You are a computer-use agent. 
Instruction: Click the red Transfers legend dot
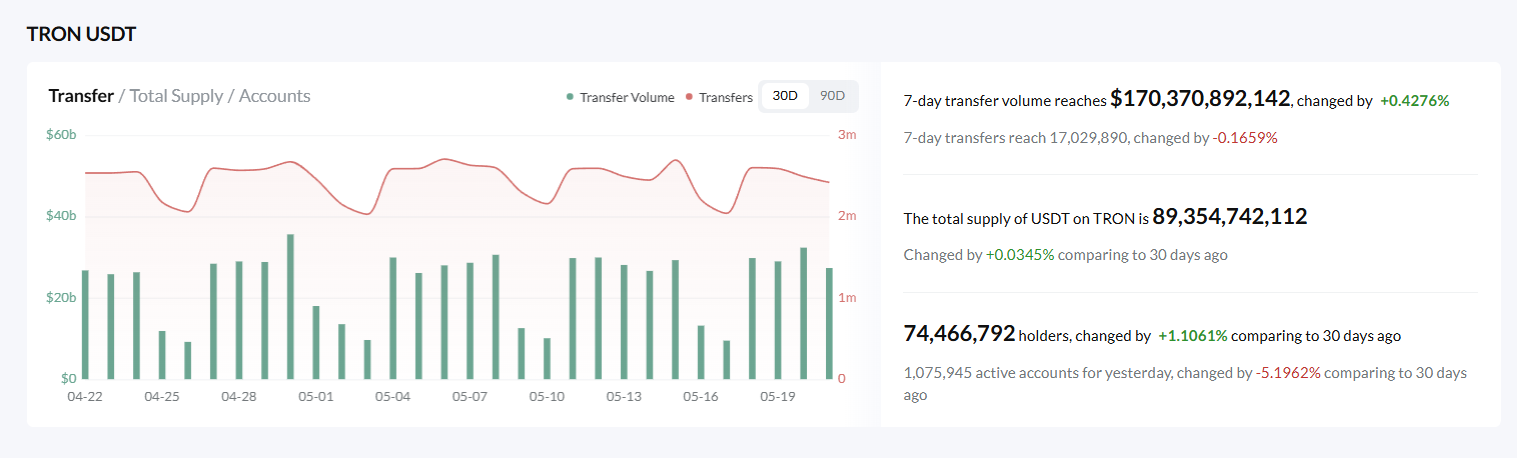click(690, 97)
